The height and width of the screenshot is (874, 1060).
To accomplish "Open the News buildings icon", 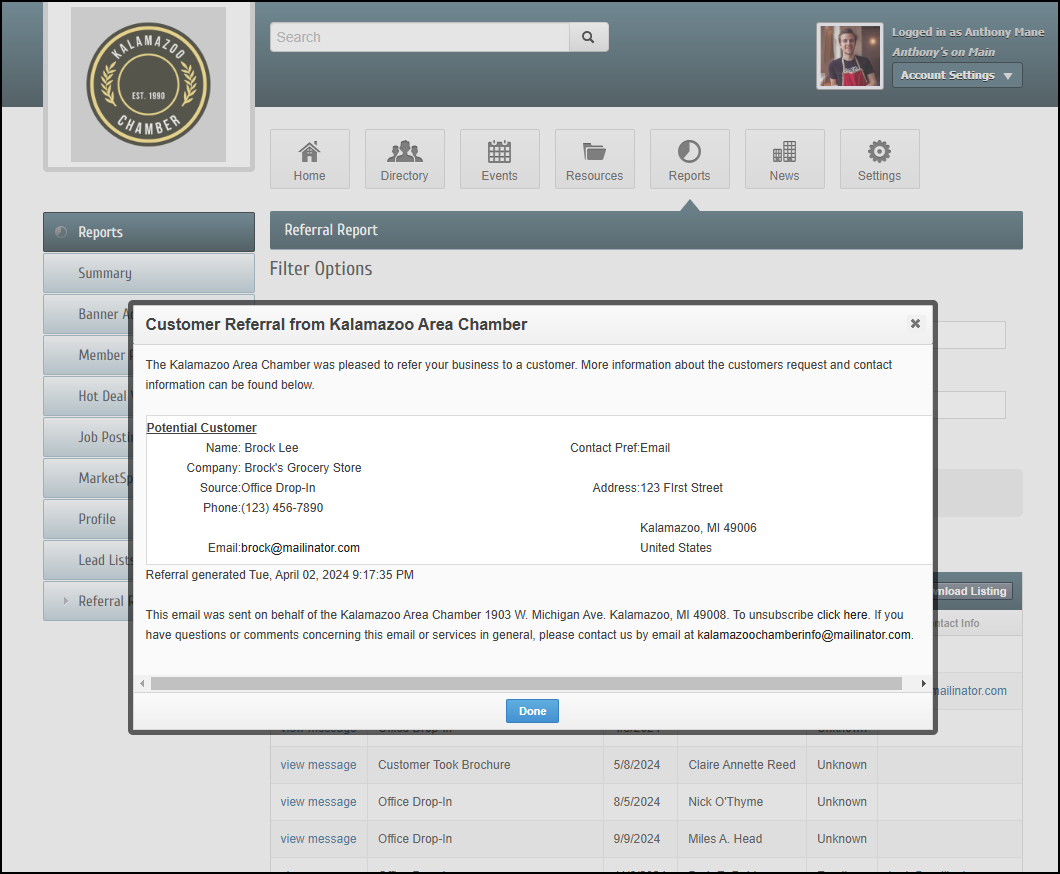I will point(784,152).
